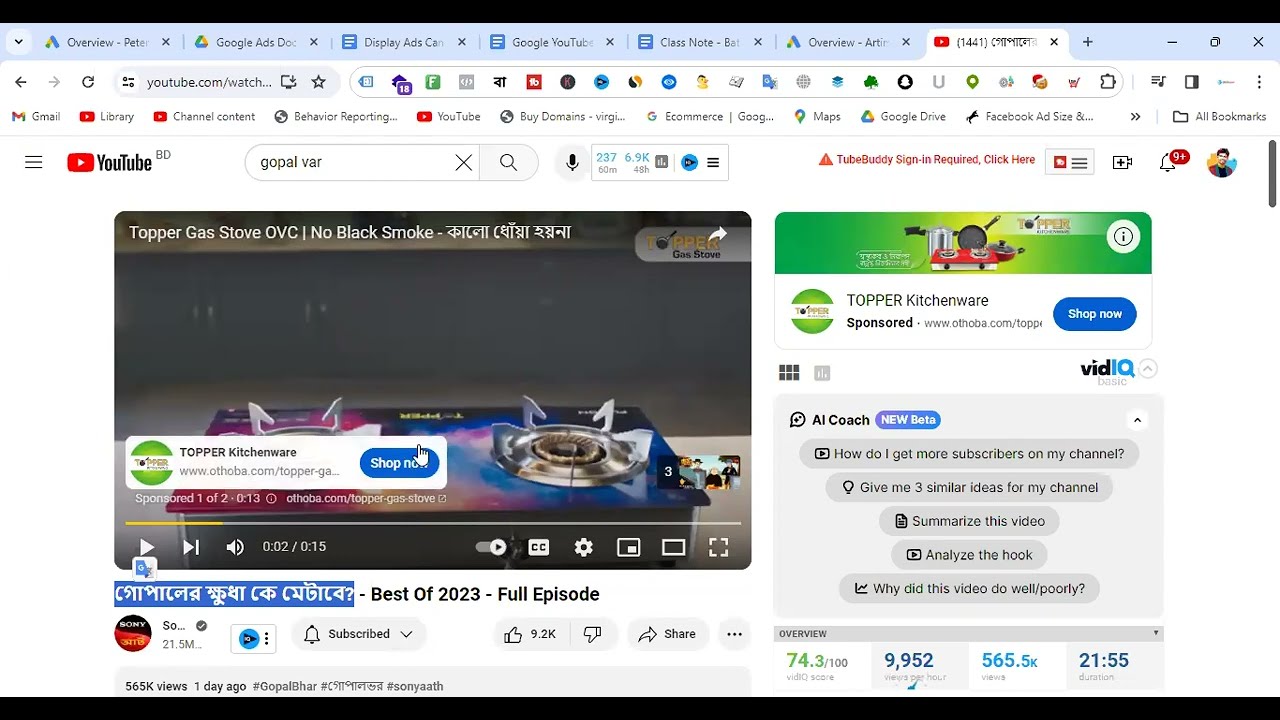This screenshot has height=720, width=1280.
Task: Click the page vertical scrollbar
Action: [x=1273, y=173]
